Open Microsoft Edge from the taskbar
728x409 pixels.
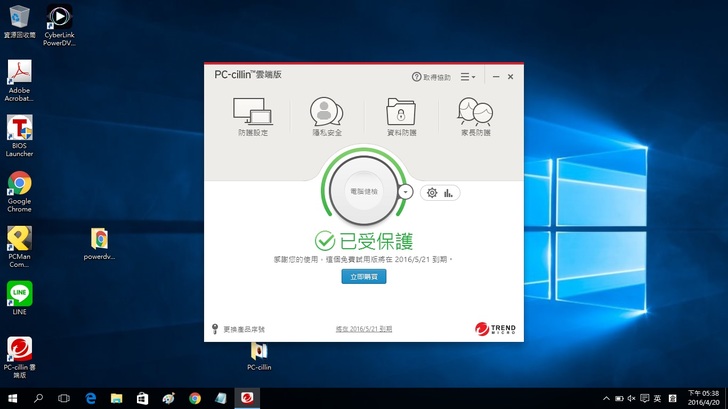[90, 398]
